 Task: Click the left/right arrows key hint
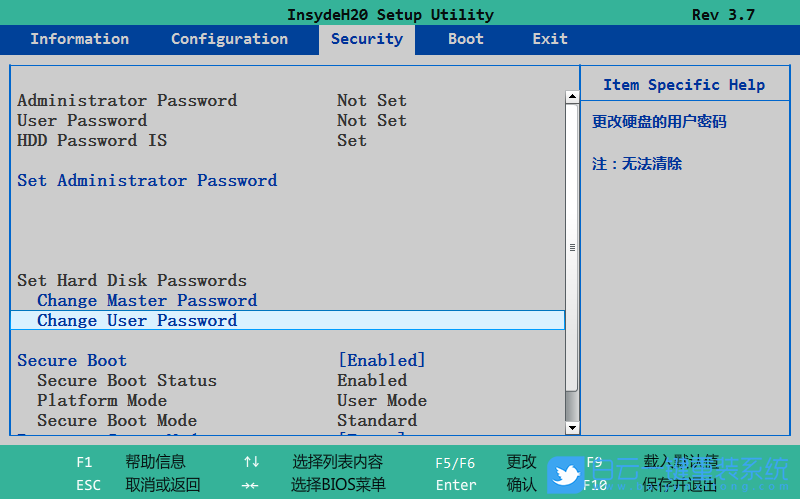(x=251, y=485)
